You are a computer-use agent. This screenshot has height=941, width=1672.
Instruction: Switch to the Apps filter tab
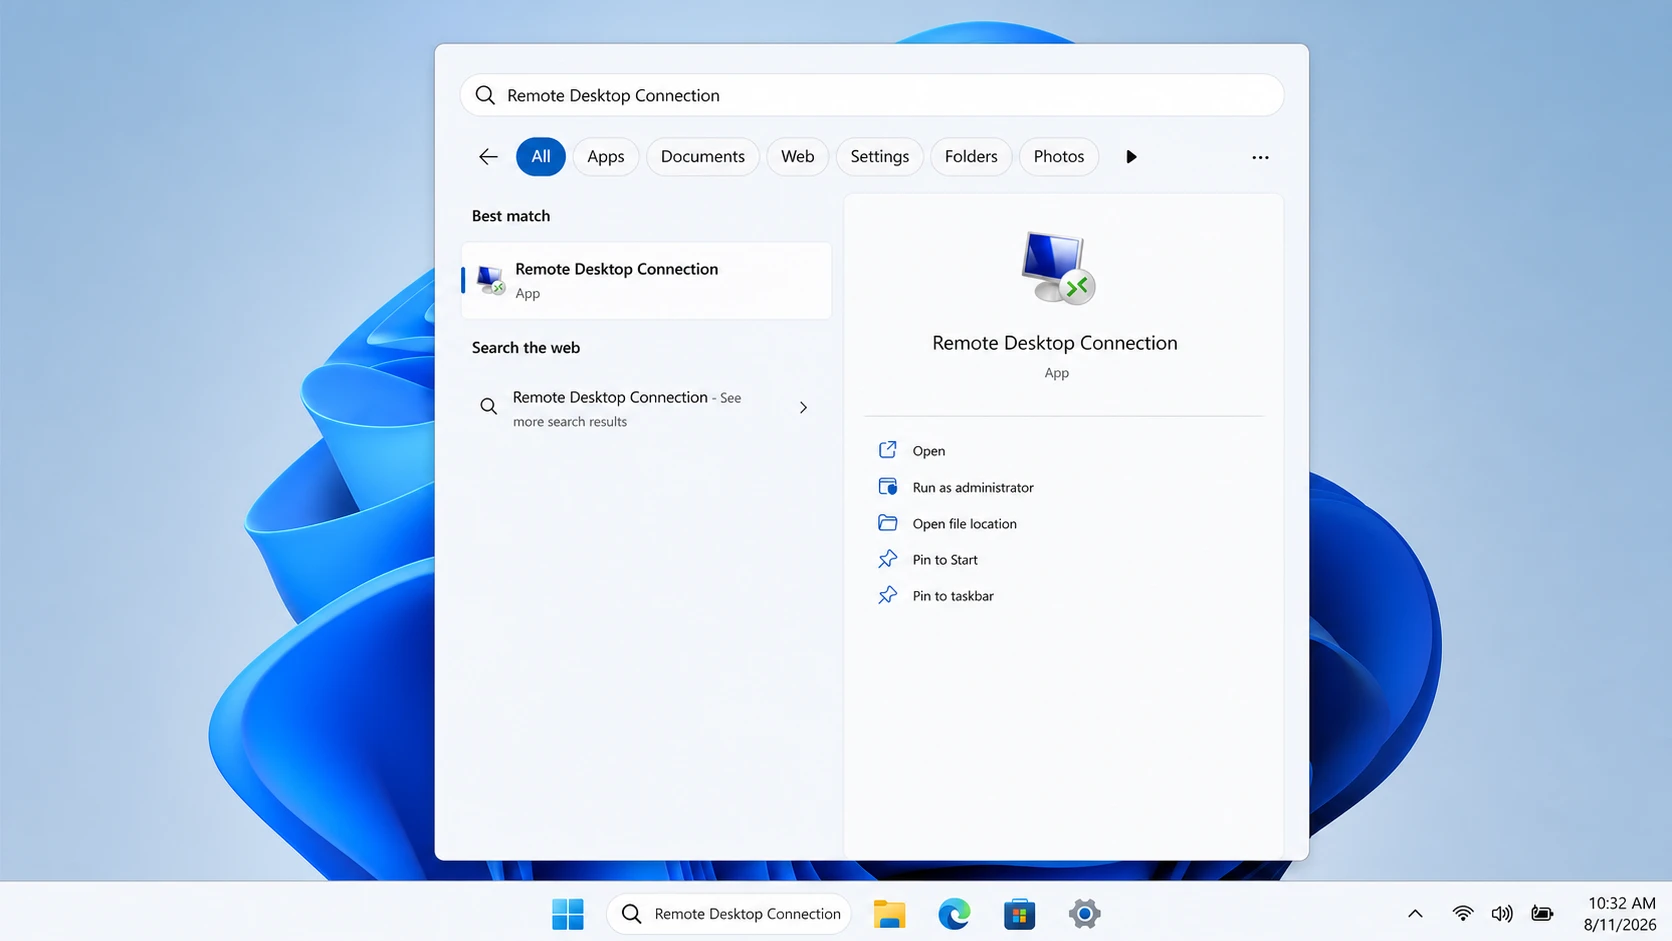click(x=606, y=157)
